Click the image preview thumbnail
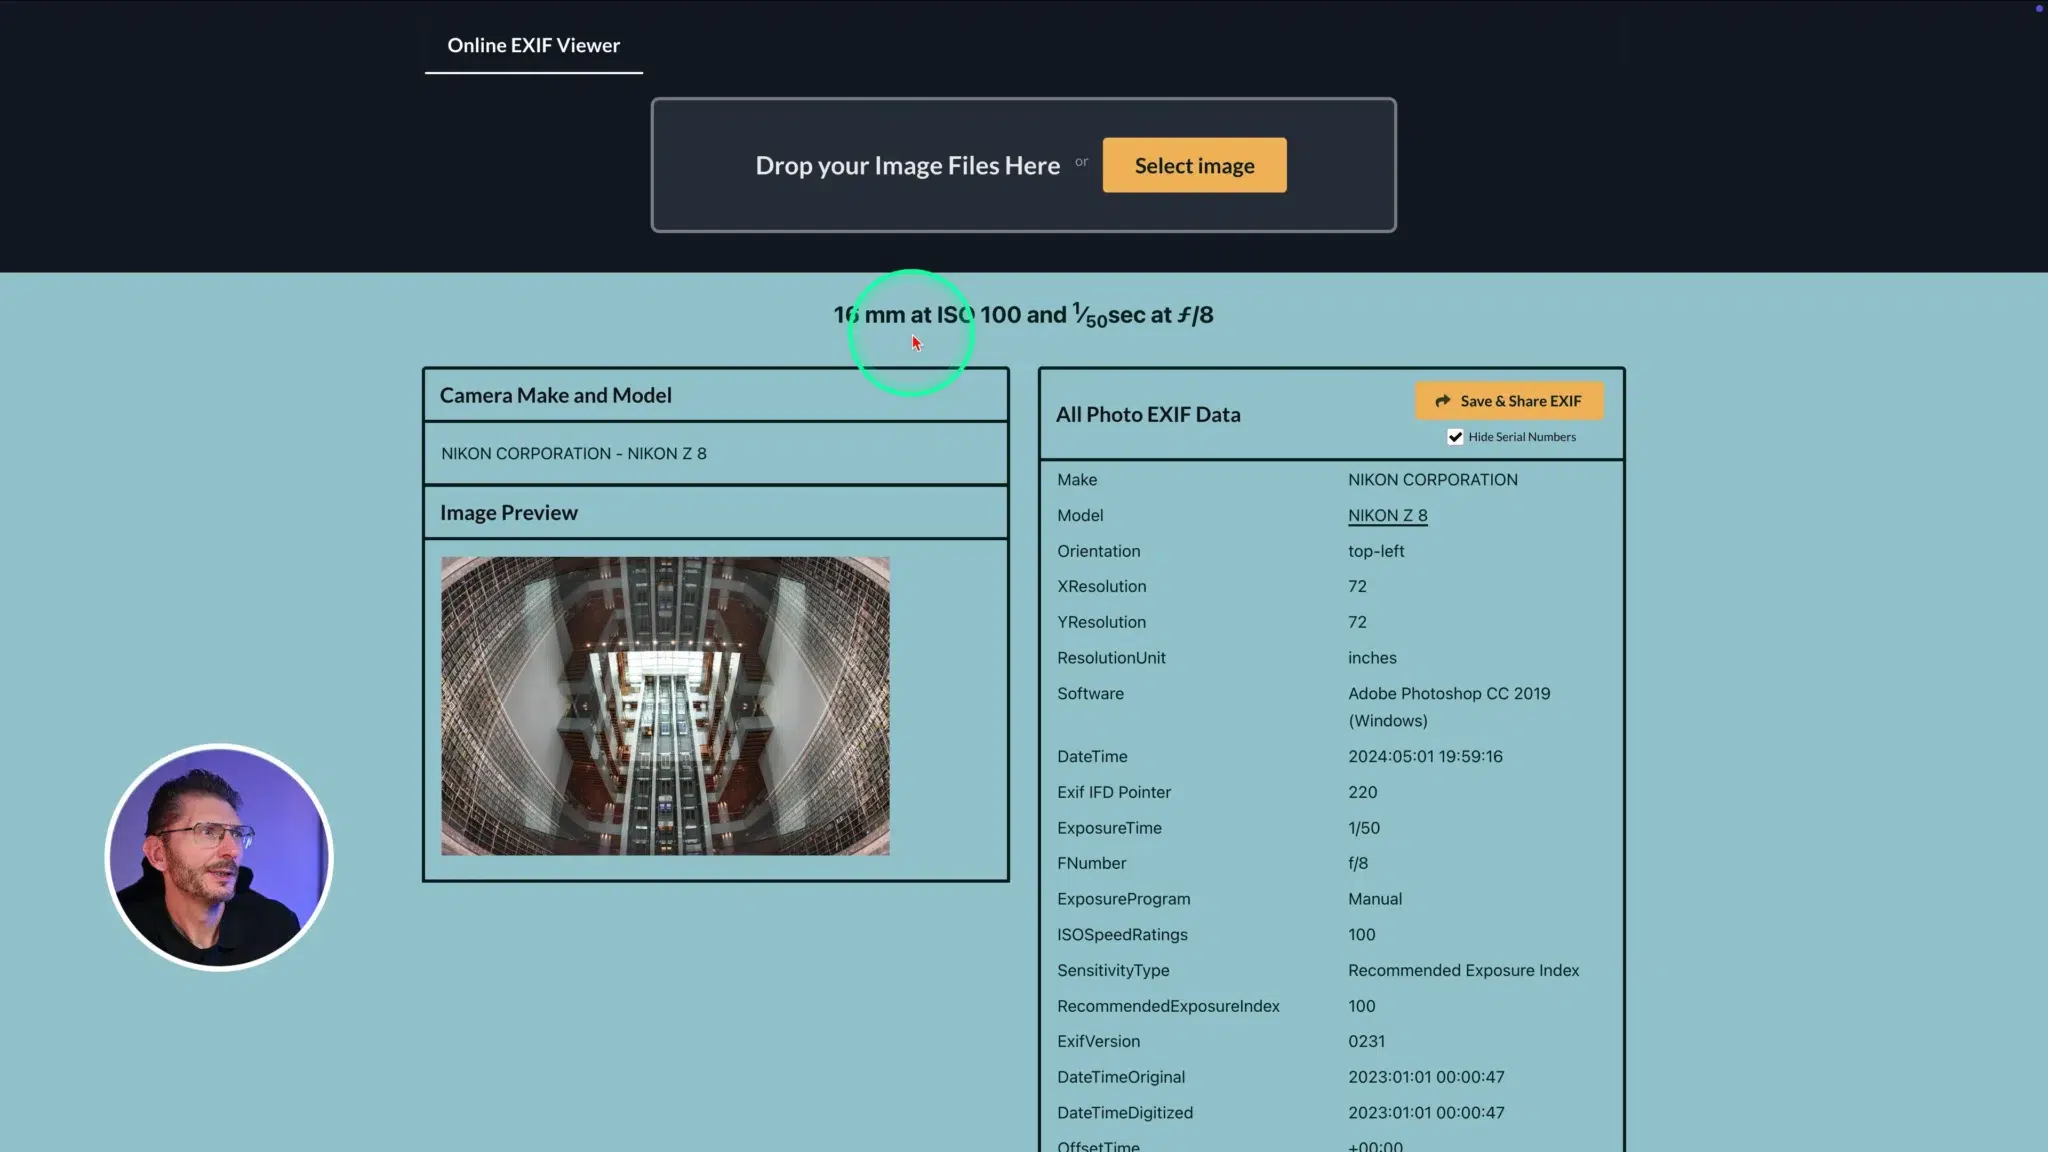This screenshot has height=1152, width=2048. (665, 706)
